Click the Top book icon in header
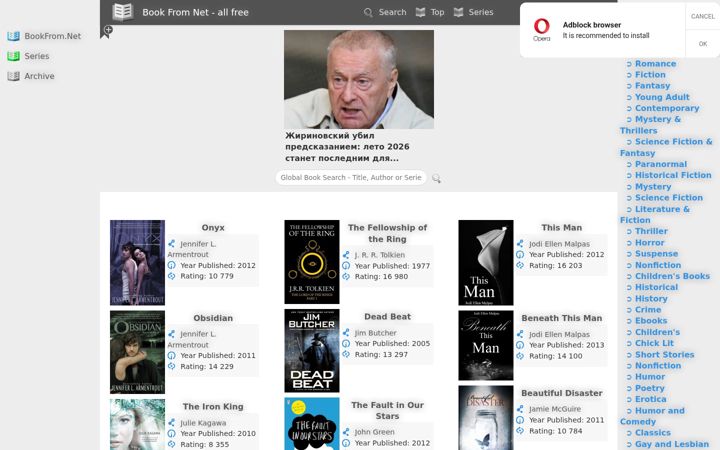 [420, 12]
